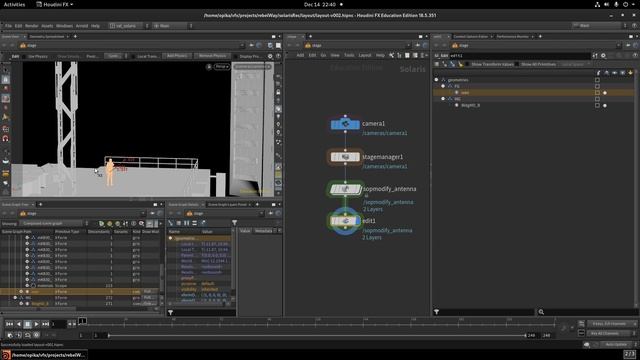This screenshot has height=360, width=640.
Task: Select the camera1 node icon
Action: pyautogui.click(x=345, y=124)
